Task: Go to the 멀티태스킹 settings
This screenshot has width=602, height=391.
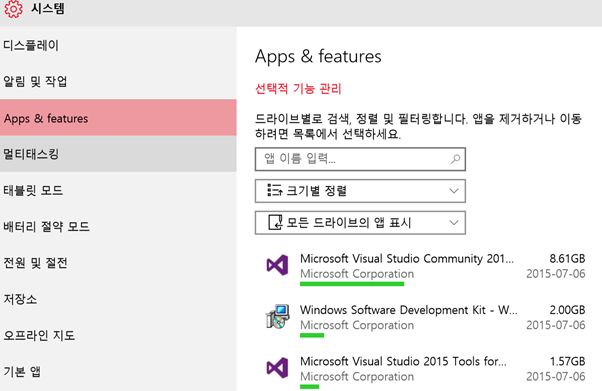Action: (118, 154)
